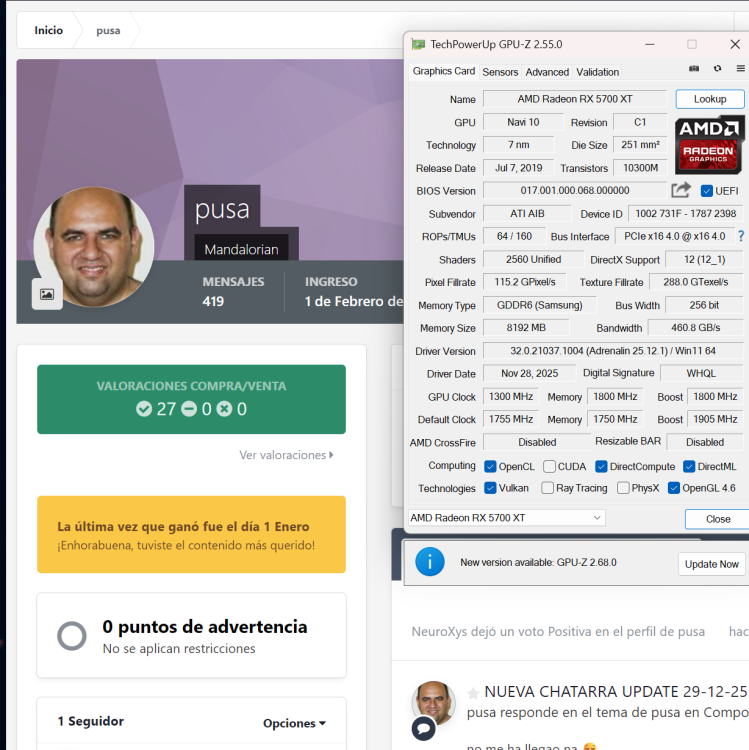This screenshot has width=749, height=750.
Task: Click the neutral ratings minus icon
Action: (x=189, y=409)
